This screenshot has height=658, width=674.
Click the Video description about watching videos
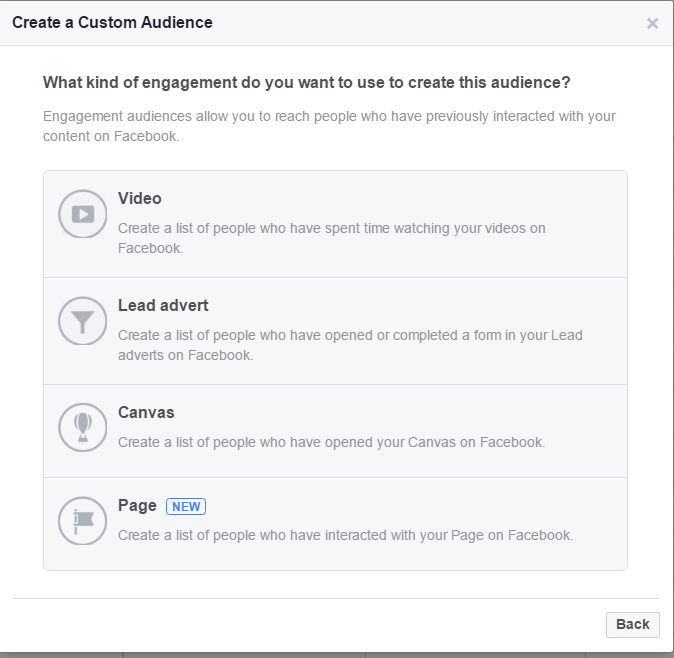point(332,238)
